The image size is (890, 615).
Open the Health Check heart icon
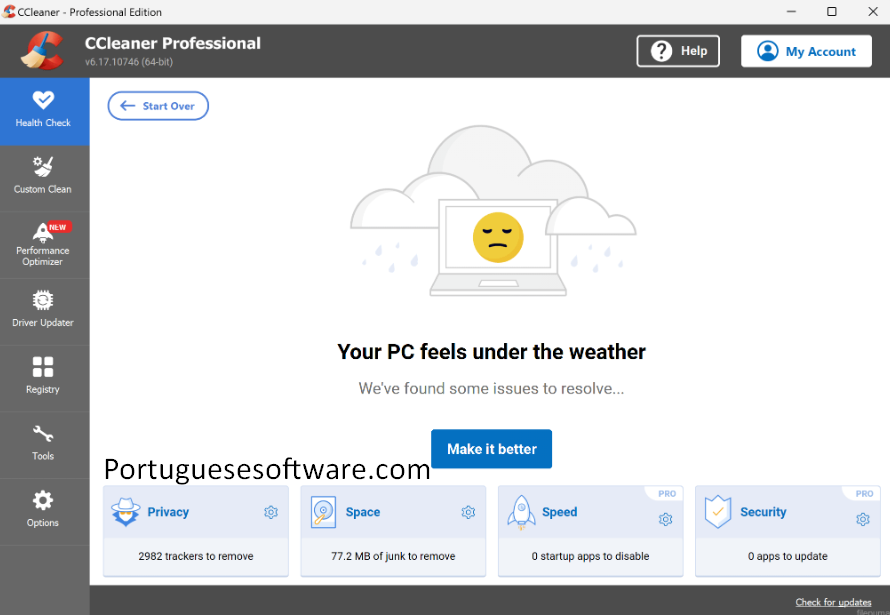coord(43,100)
